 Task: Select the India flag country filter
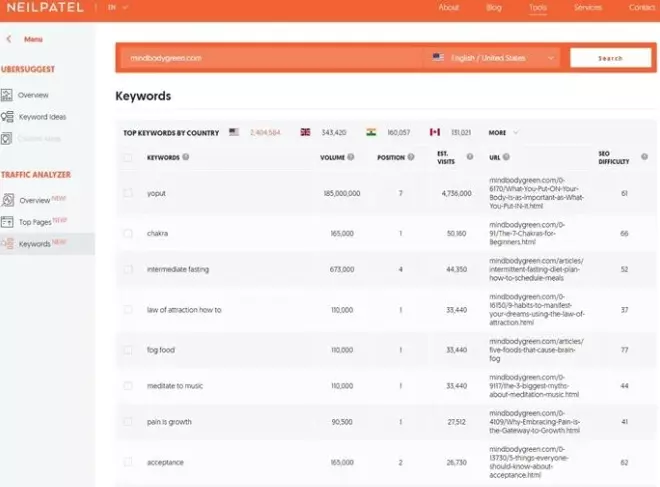pyautogui.click(x=370, y=132)
